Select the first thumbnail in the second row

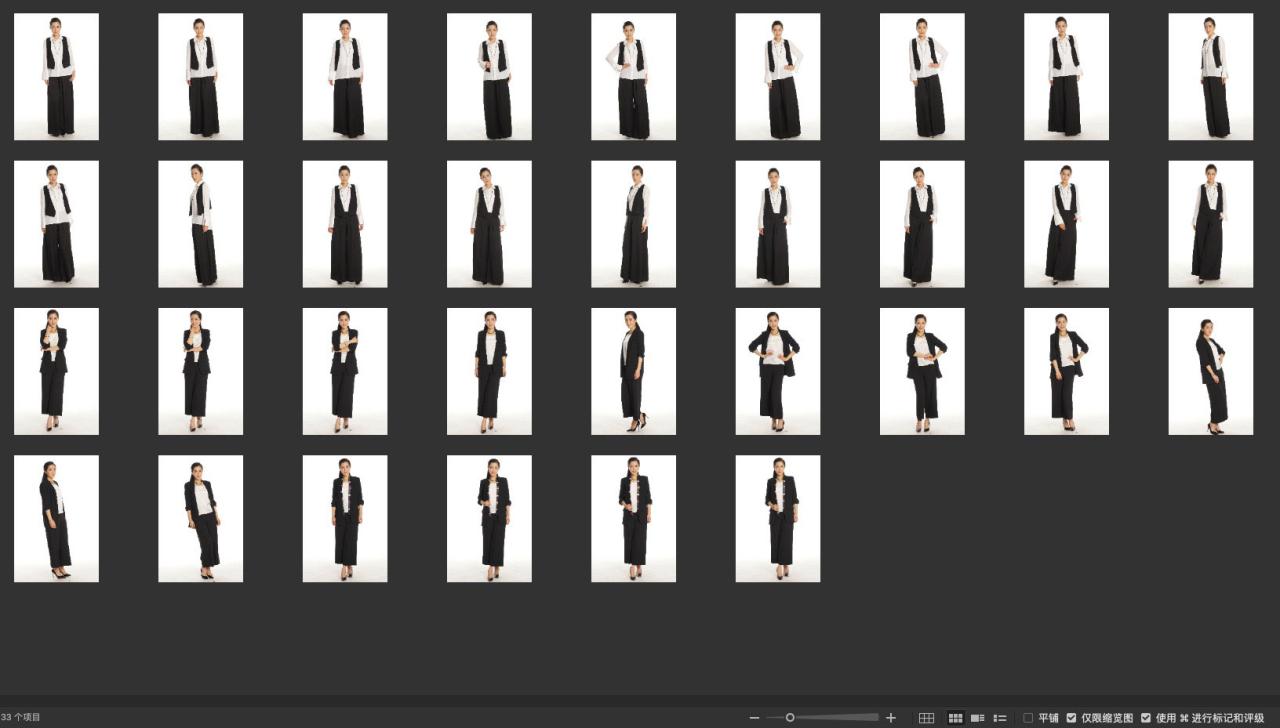click(56, 224)
